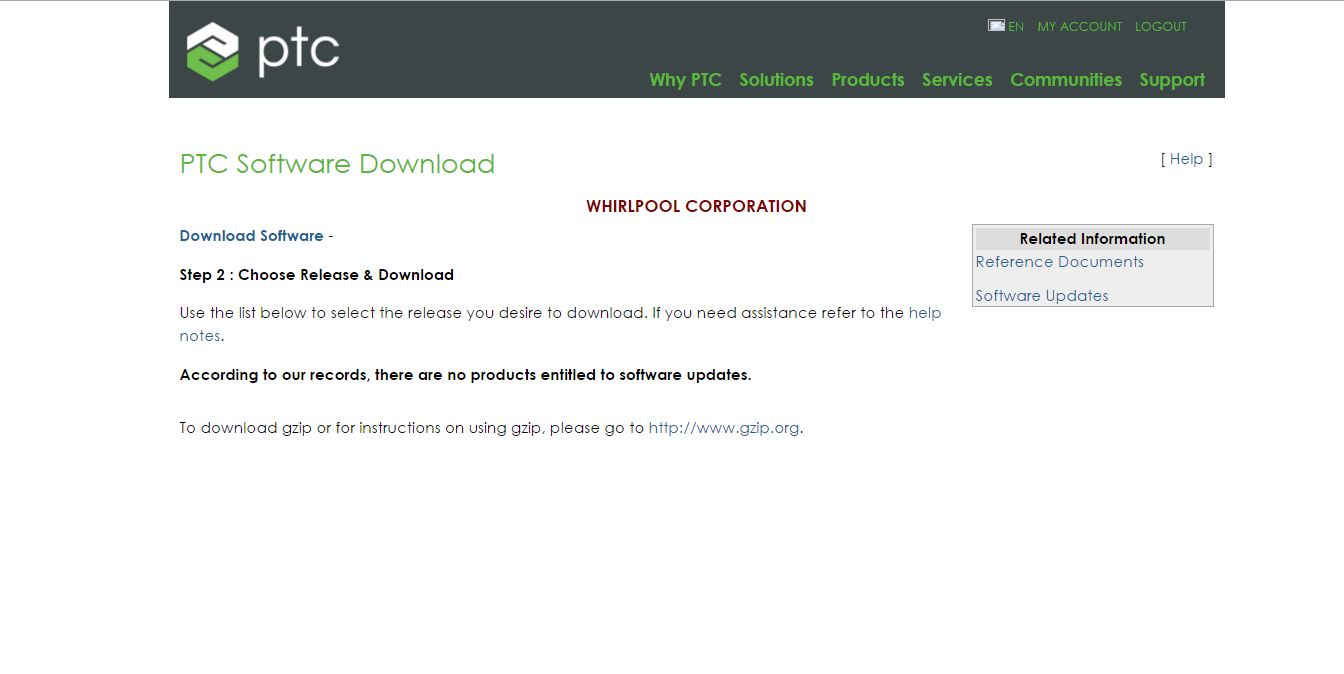Click the Help link at top right
The height and width of the screenshot is (674, 1344).
click(x=1186, y=159)
